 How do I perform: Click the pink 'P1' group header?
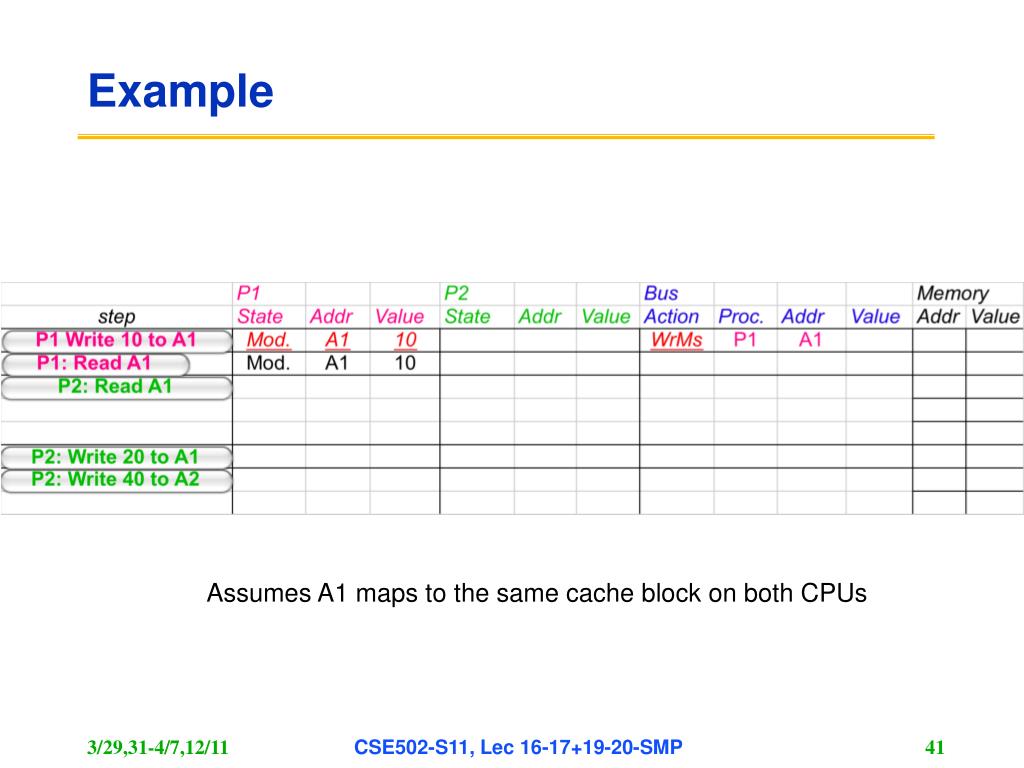pos(249,293)
